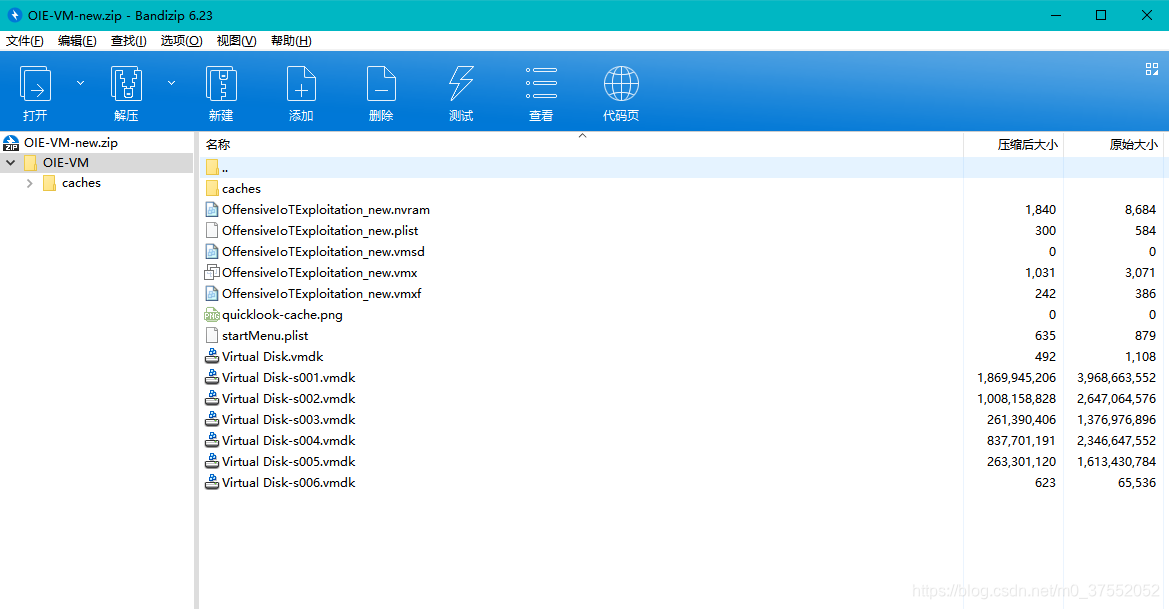
Task: Open the dropdown arrow next to 解压
Action: [171, 83]
